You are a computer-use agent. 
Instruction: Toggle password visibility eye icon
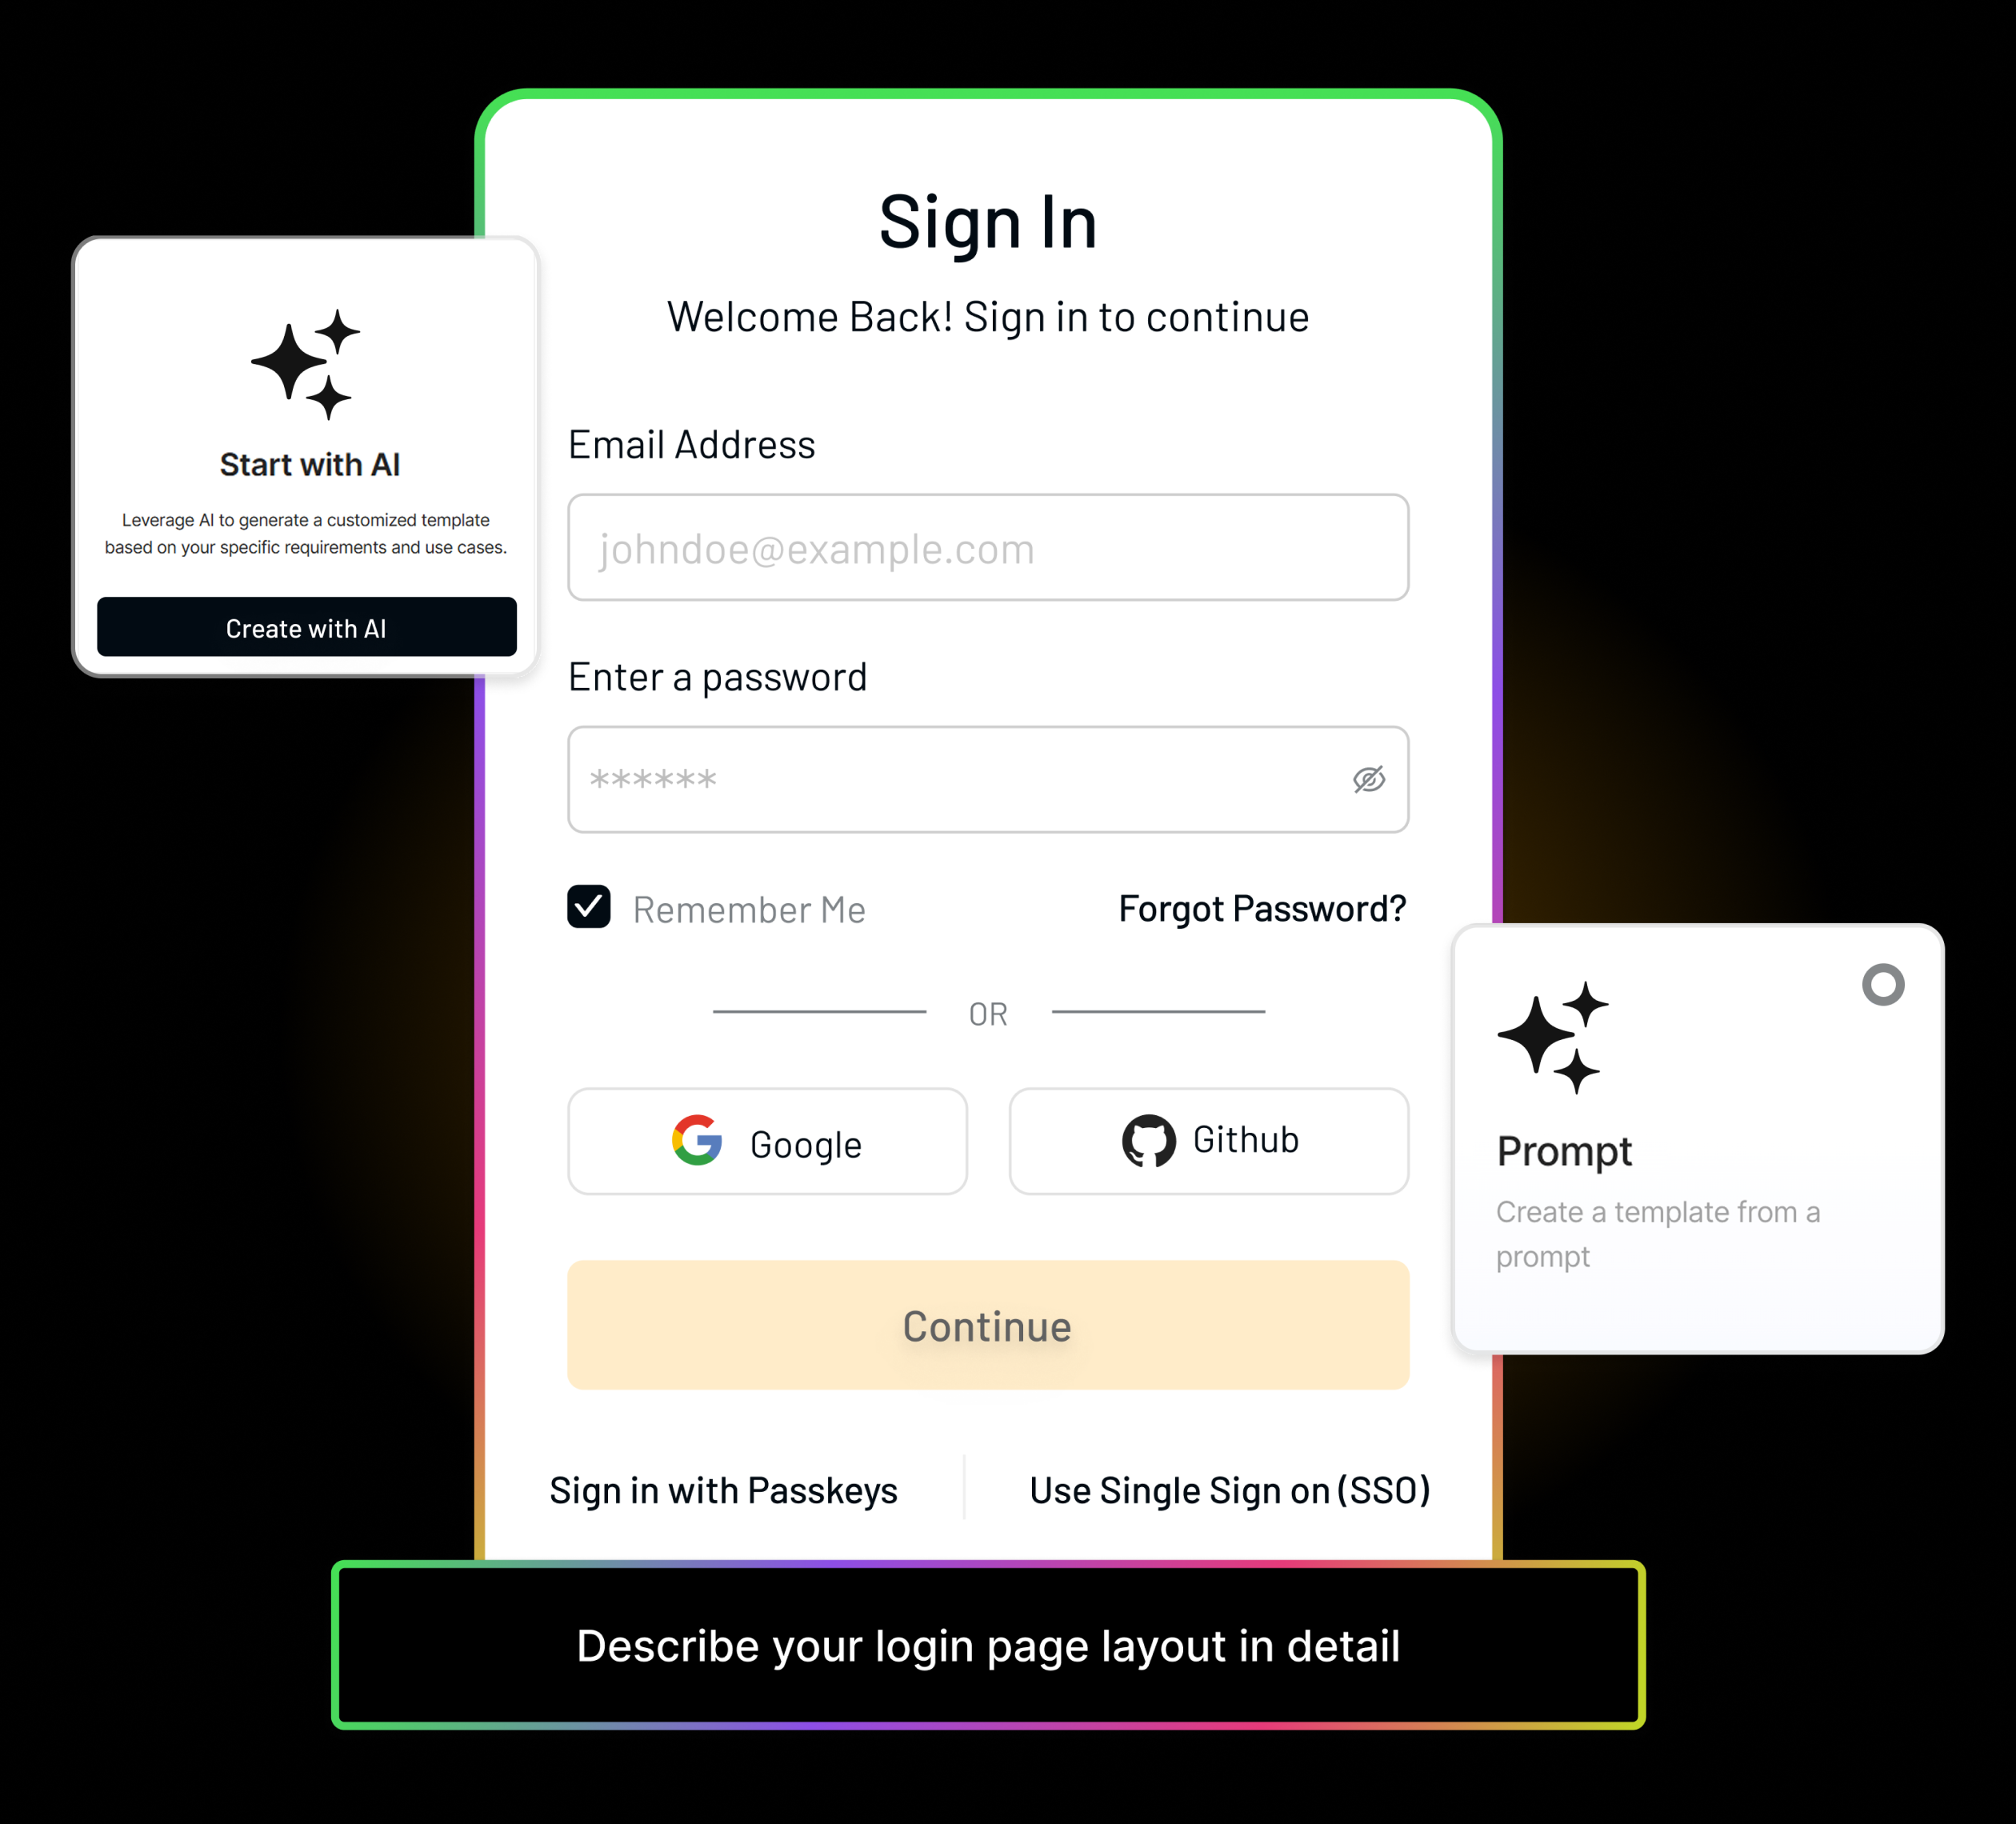pos(1369,779)
